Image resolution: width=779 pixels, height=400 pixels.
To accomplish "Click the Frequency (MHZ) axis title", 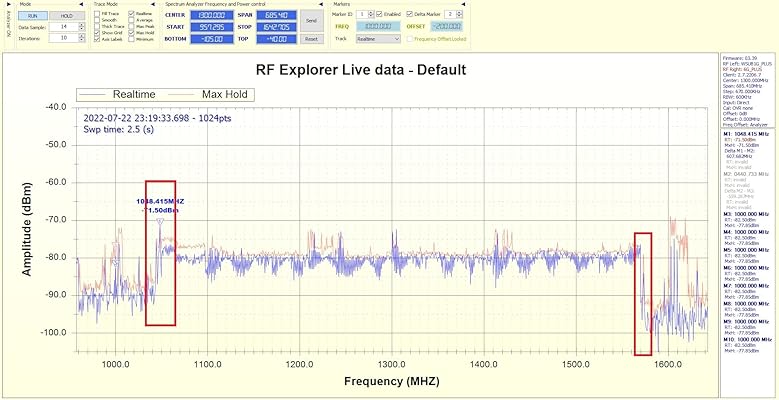I will pyautogui.click(x=391, y=381).
